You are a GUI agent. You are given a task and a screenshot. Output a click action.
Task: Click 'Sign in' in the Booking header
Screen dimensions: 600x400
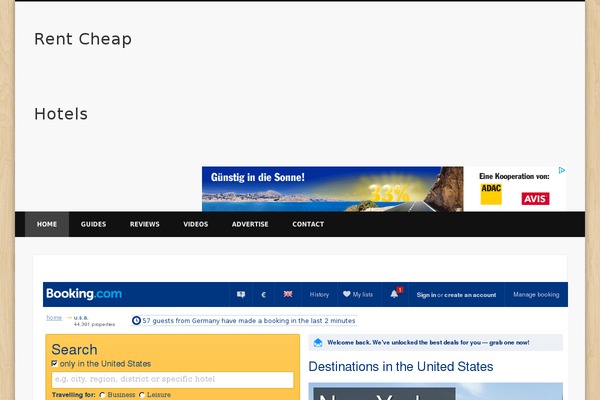(x=426, y=295)
